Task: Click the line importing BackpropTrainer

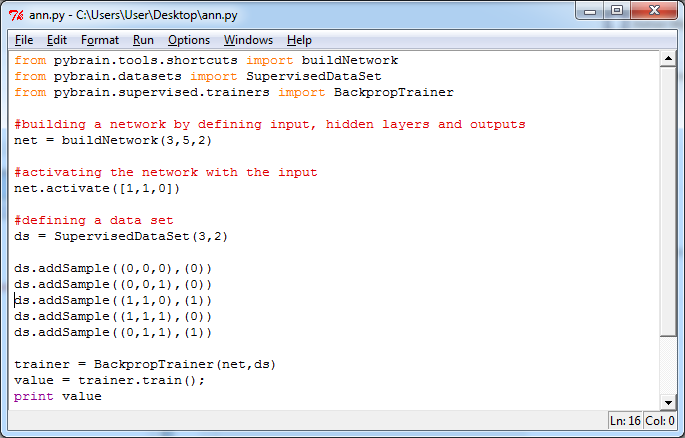Action: 234,93
